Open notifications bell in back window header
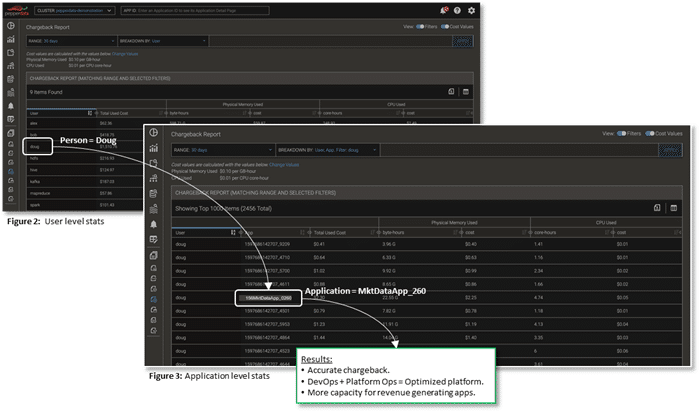700x412 pixels. [444, 10]
